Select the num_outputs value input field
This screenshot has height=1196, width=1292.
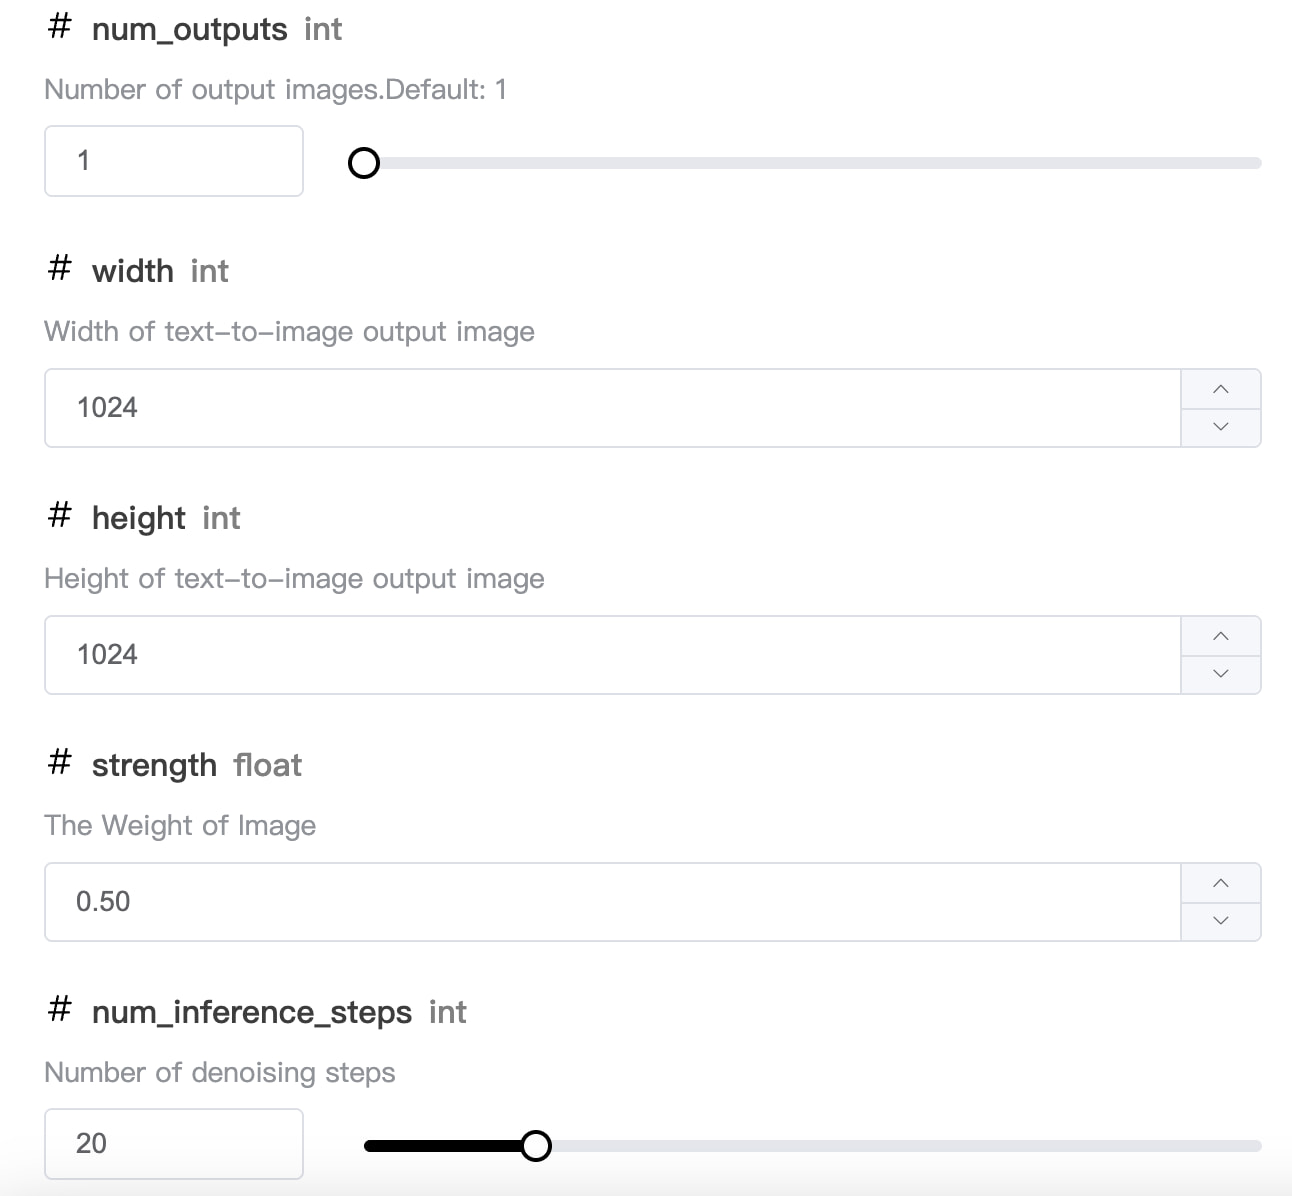click(x=173, y=161)
